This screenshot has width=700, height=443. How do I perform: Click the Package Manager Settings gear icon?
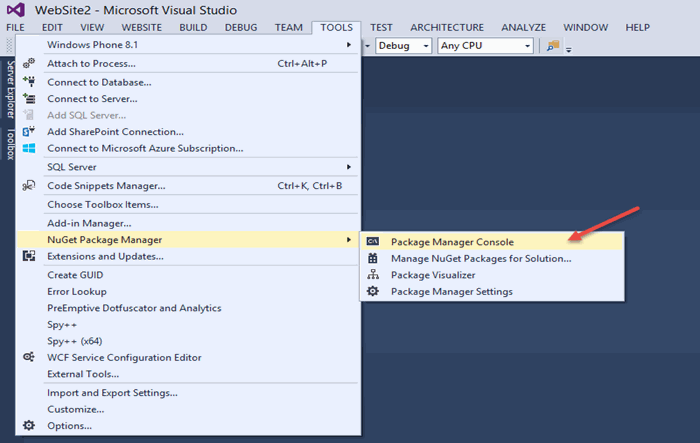pos(373,291)
